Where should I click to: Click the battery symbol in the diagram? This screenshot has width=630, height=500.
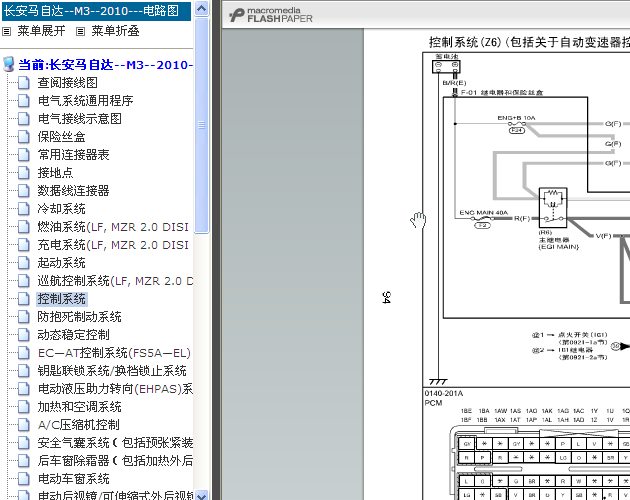click(446, 66)
